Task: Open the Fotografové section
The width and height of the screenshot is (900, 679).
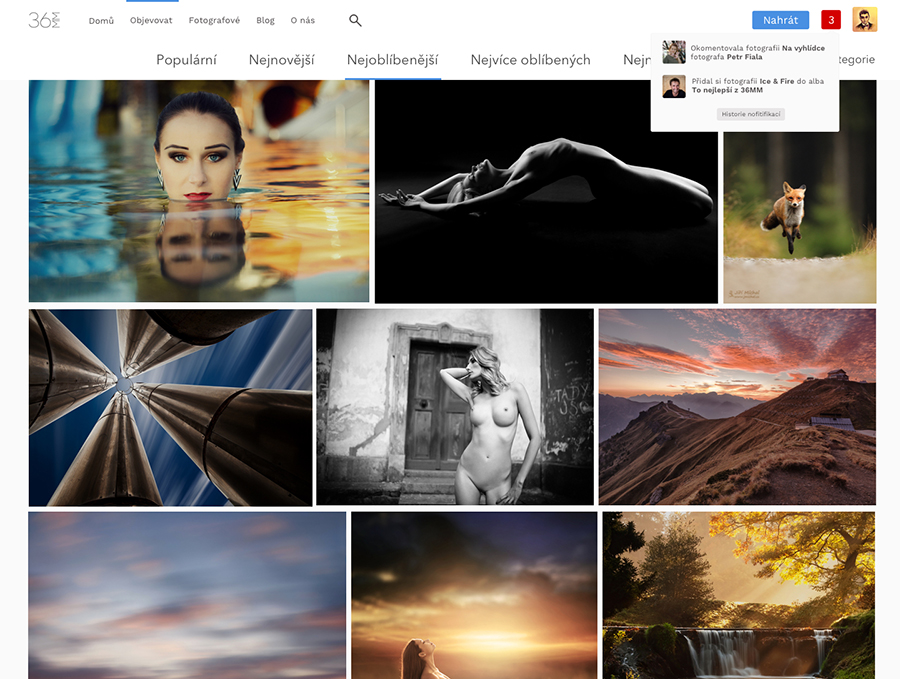Action: point(214,21)
